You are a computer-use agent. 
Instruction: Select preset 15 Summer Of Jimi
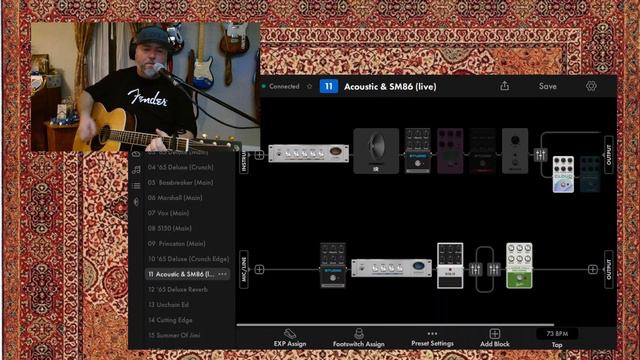174,336
